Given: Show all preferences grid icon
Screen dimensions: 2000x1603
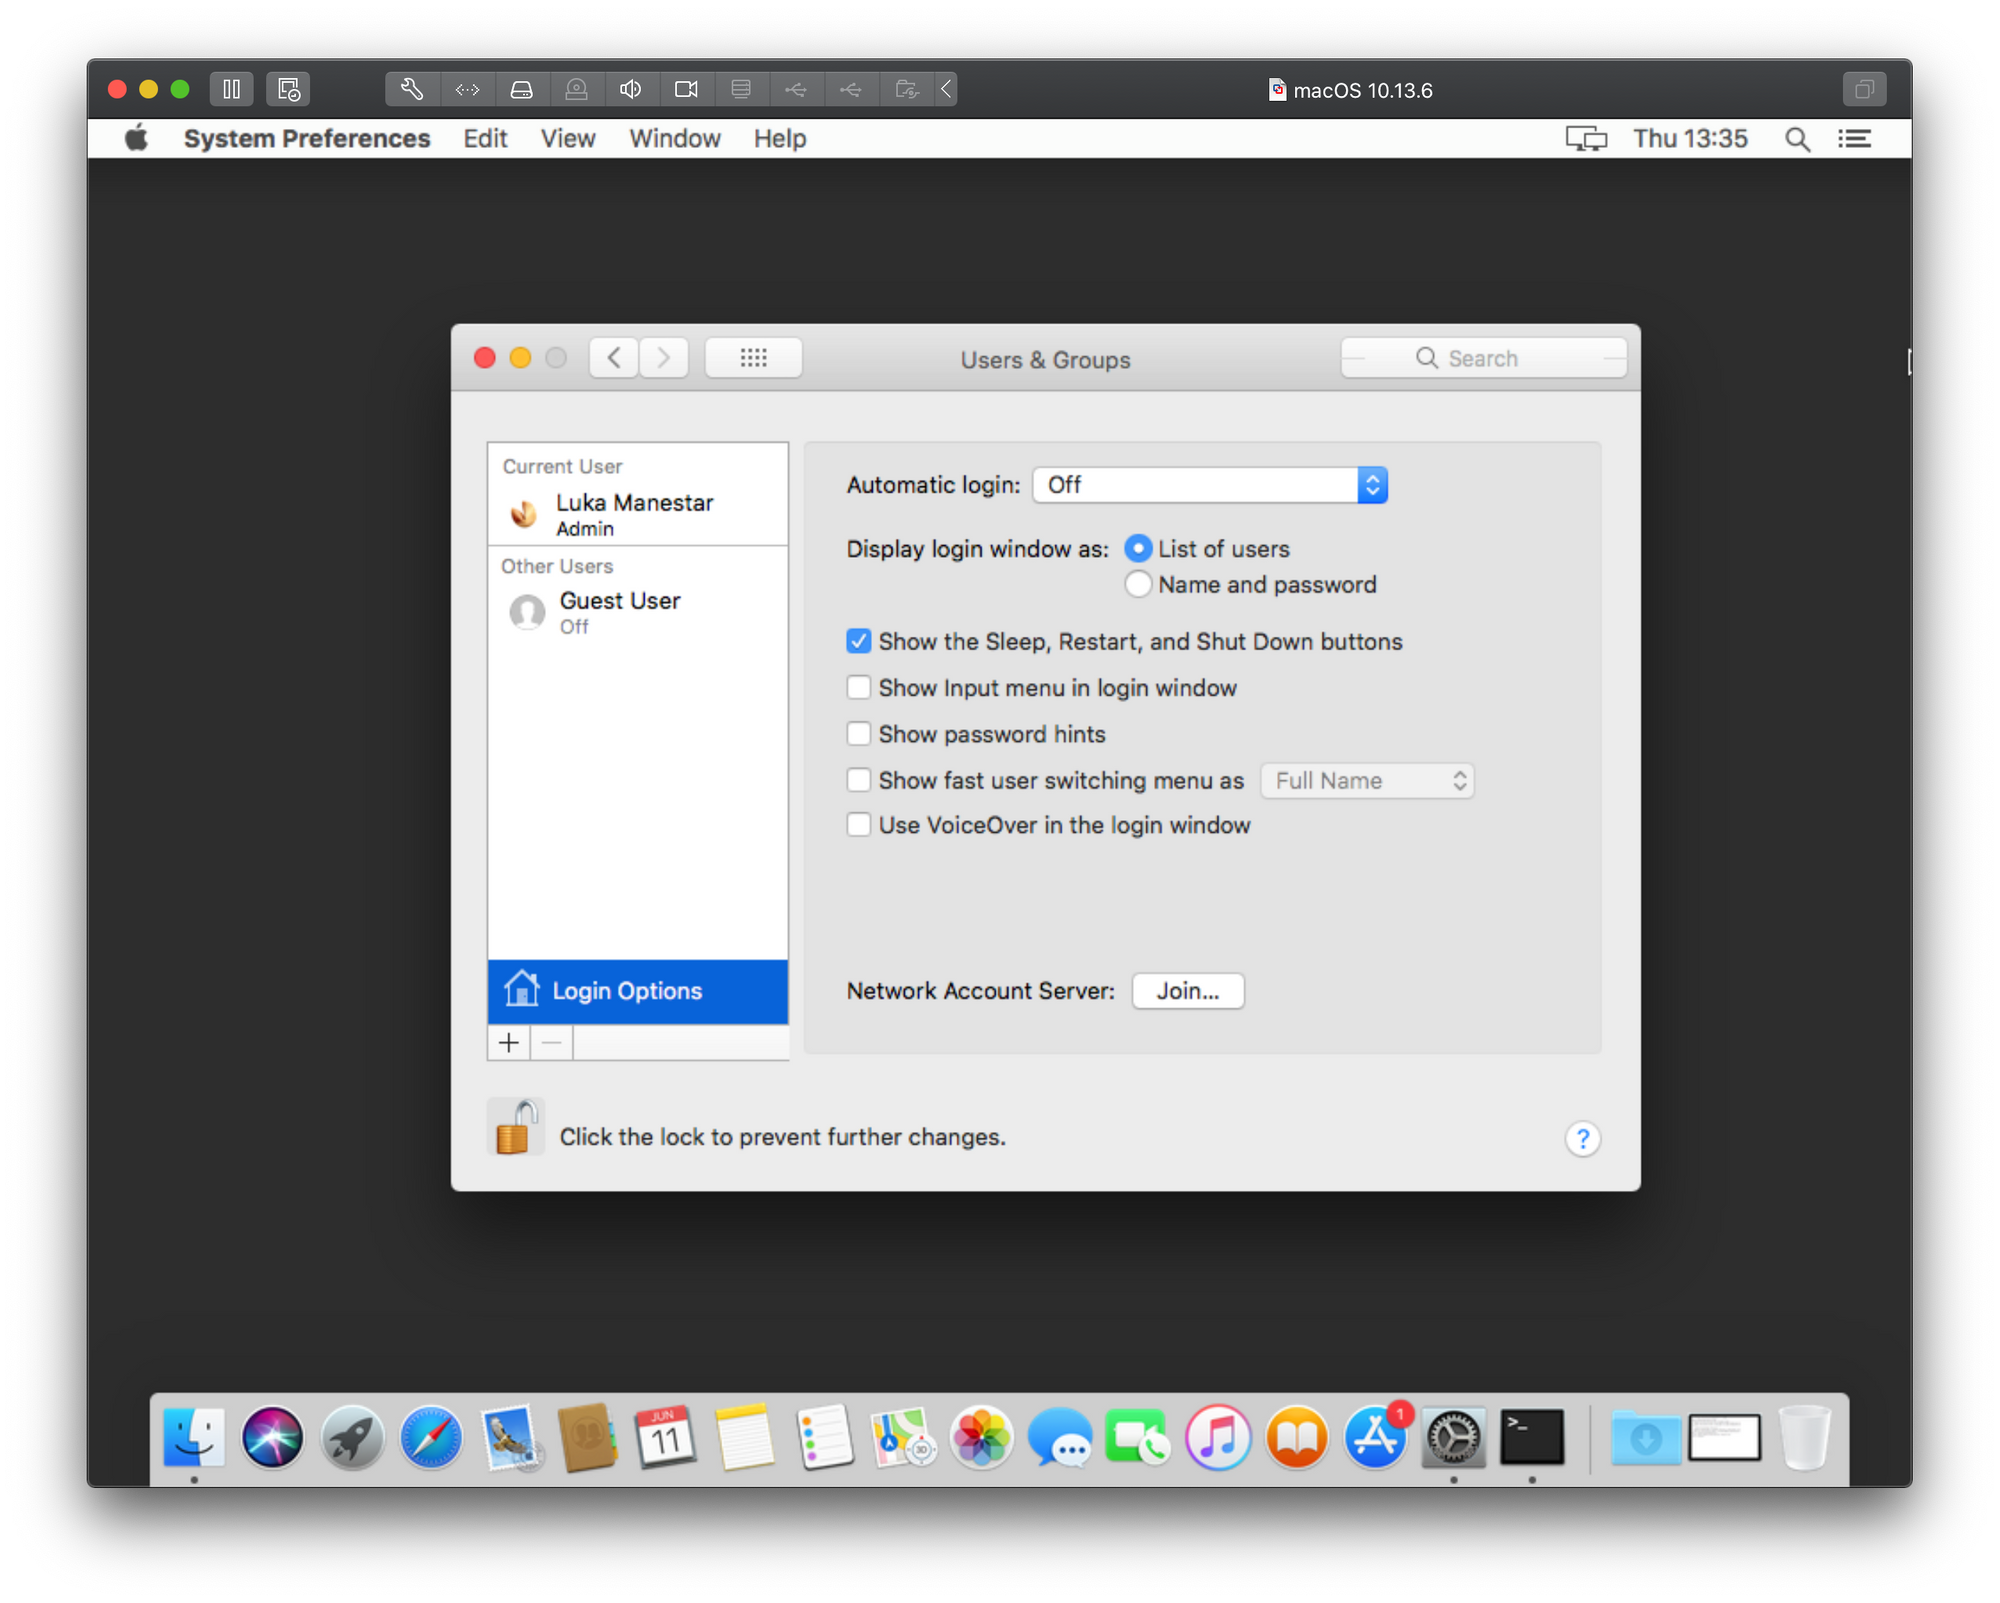Looking at the screenshot, I should click(x=753, y=358).
